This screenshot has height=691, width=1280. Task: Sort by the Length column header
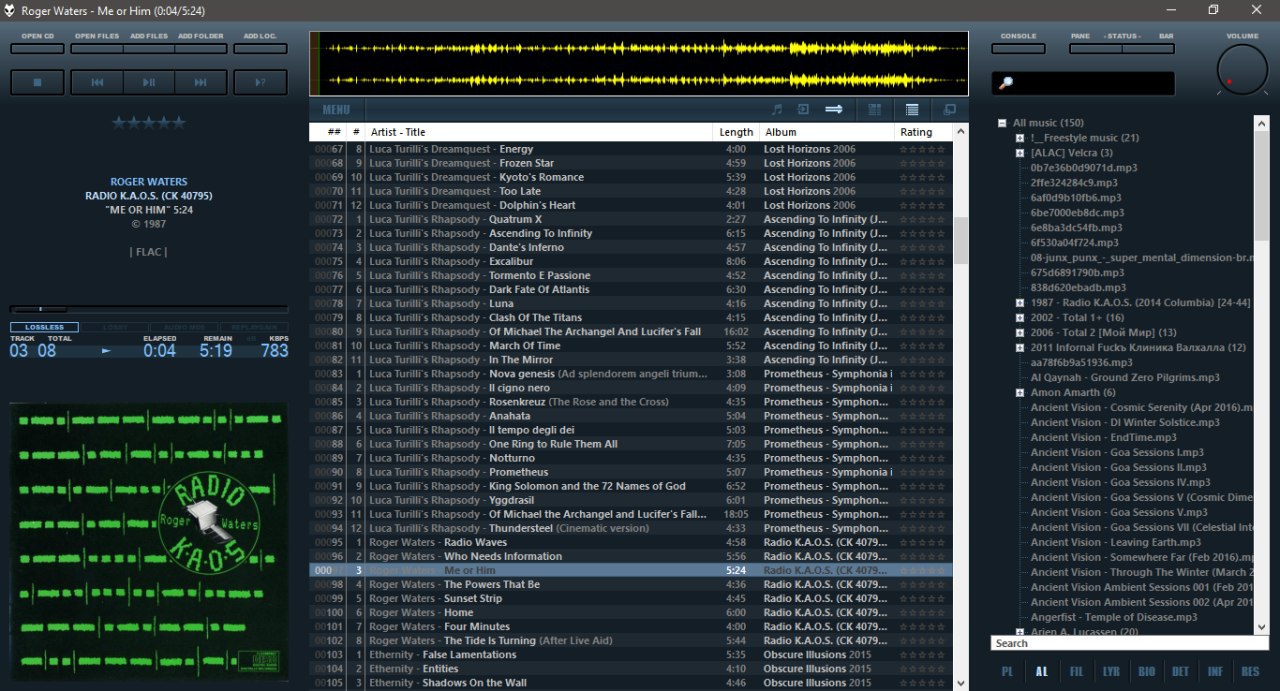(x=736, y=132)
